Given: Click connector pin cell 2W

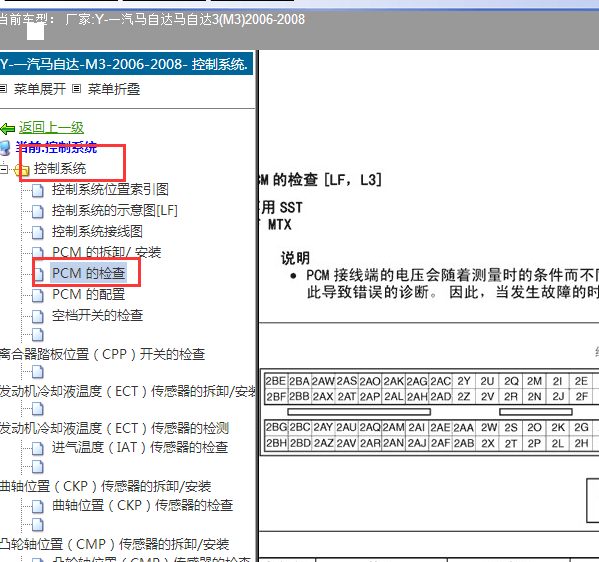Looking at the screenshot, I should [x=487, y=427].
